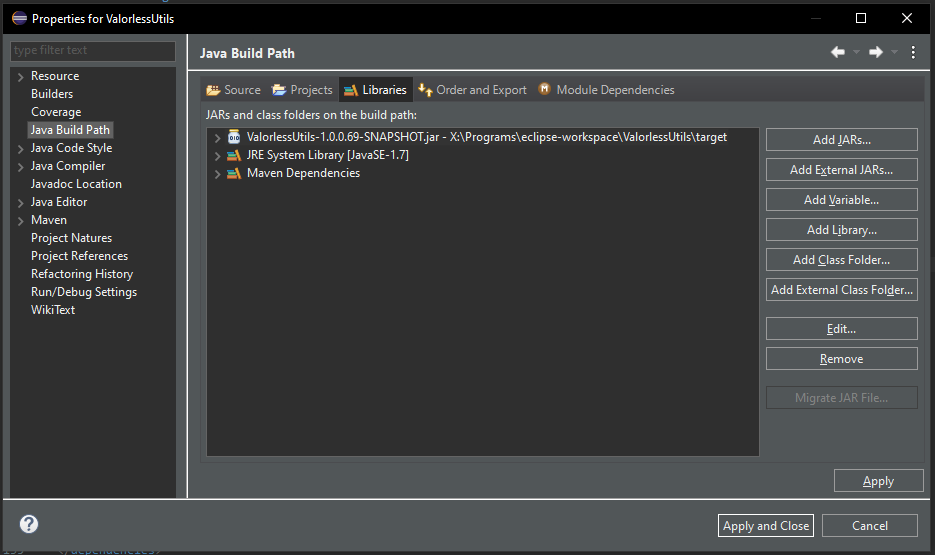This screenshot has height=555, width=935.
Task: Select WikiText tree item
Action: [x=53, y=310]
